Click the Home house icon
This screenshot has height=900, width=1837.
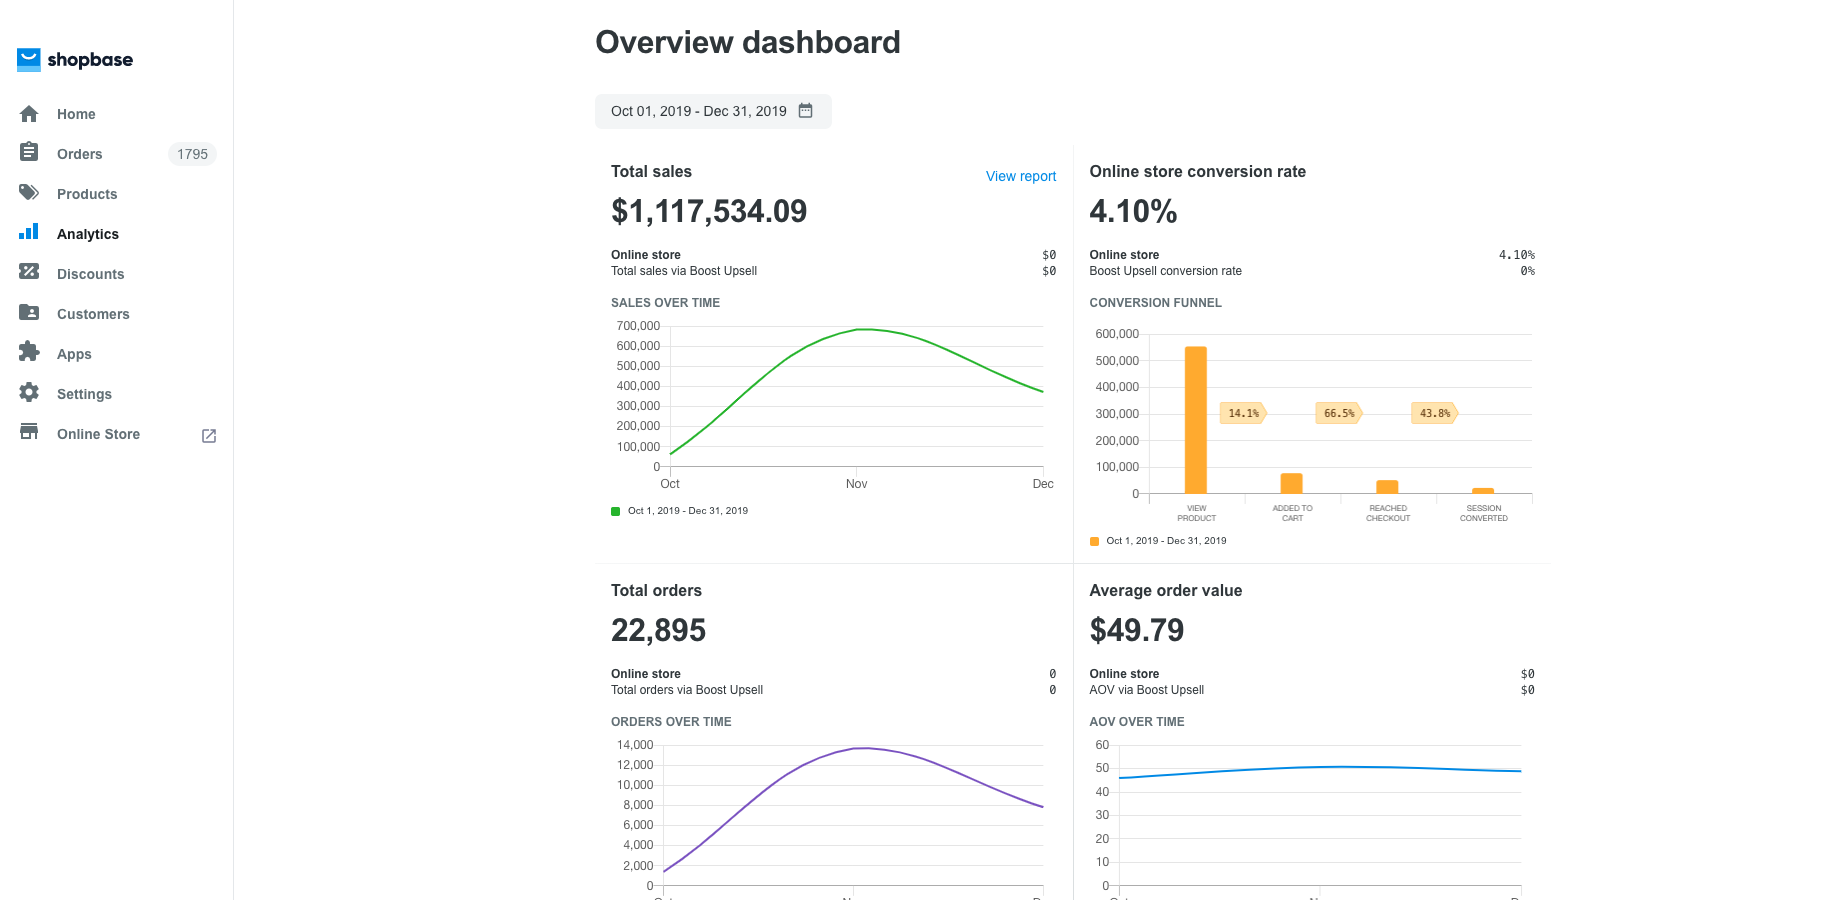point(29,114)
